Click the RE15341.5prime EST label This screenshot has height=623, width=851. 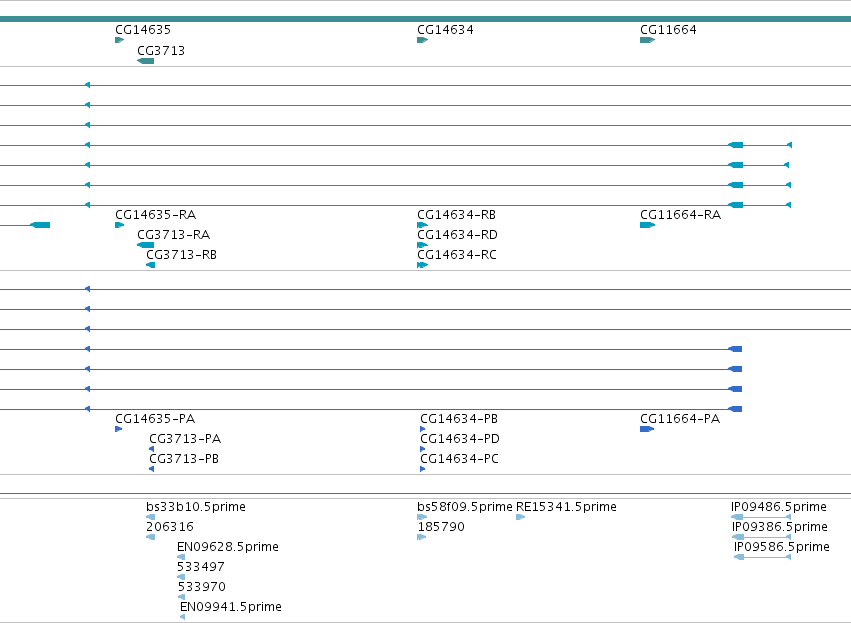(x=566, y=507)
